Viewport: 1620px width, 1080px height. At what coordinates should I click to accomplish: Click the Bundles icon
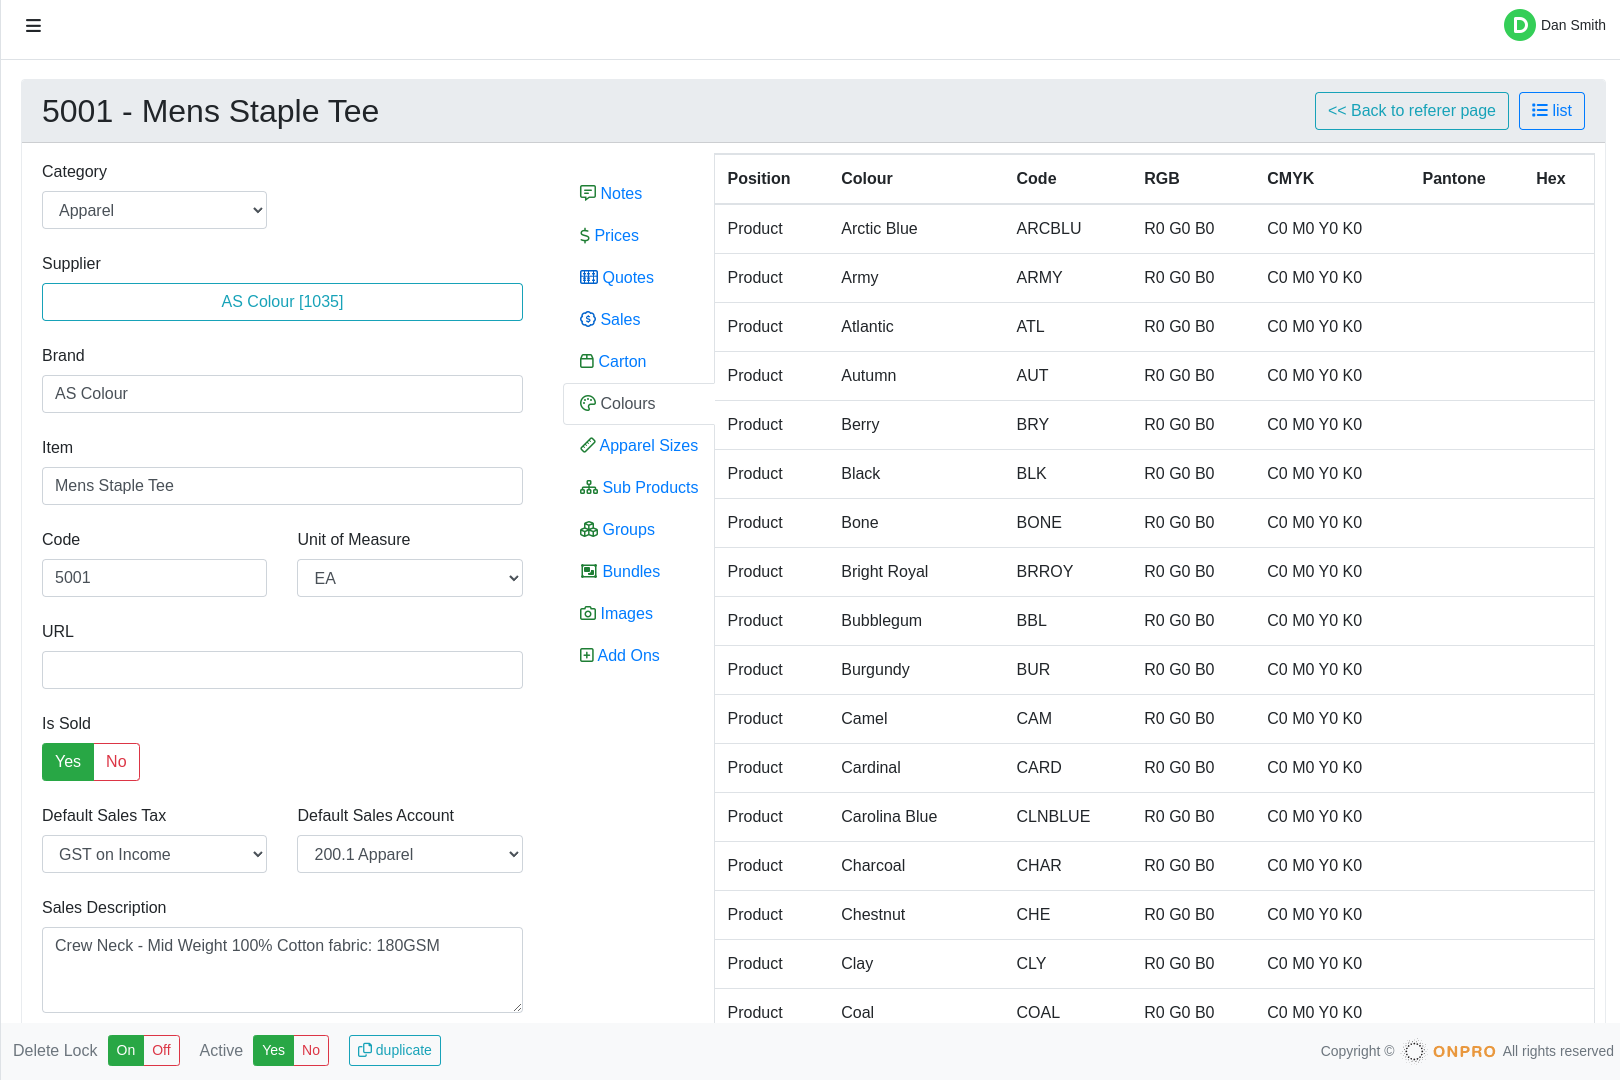(x=589, y=571)
